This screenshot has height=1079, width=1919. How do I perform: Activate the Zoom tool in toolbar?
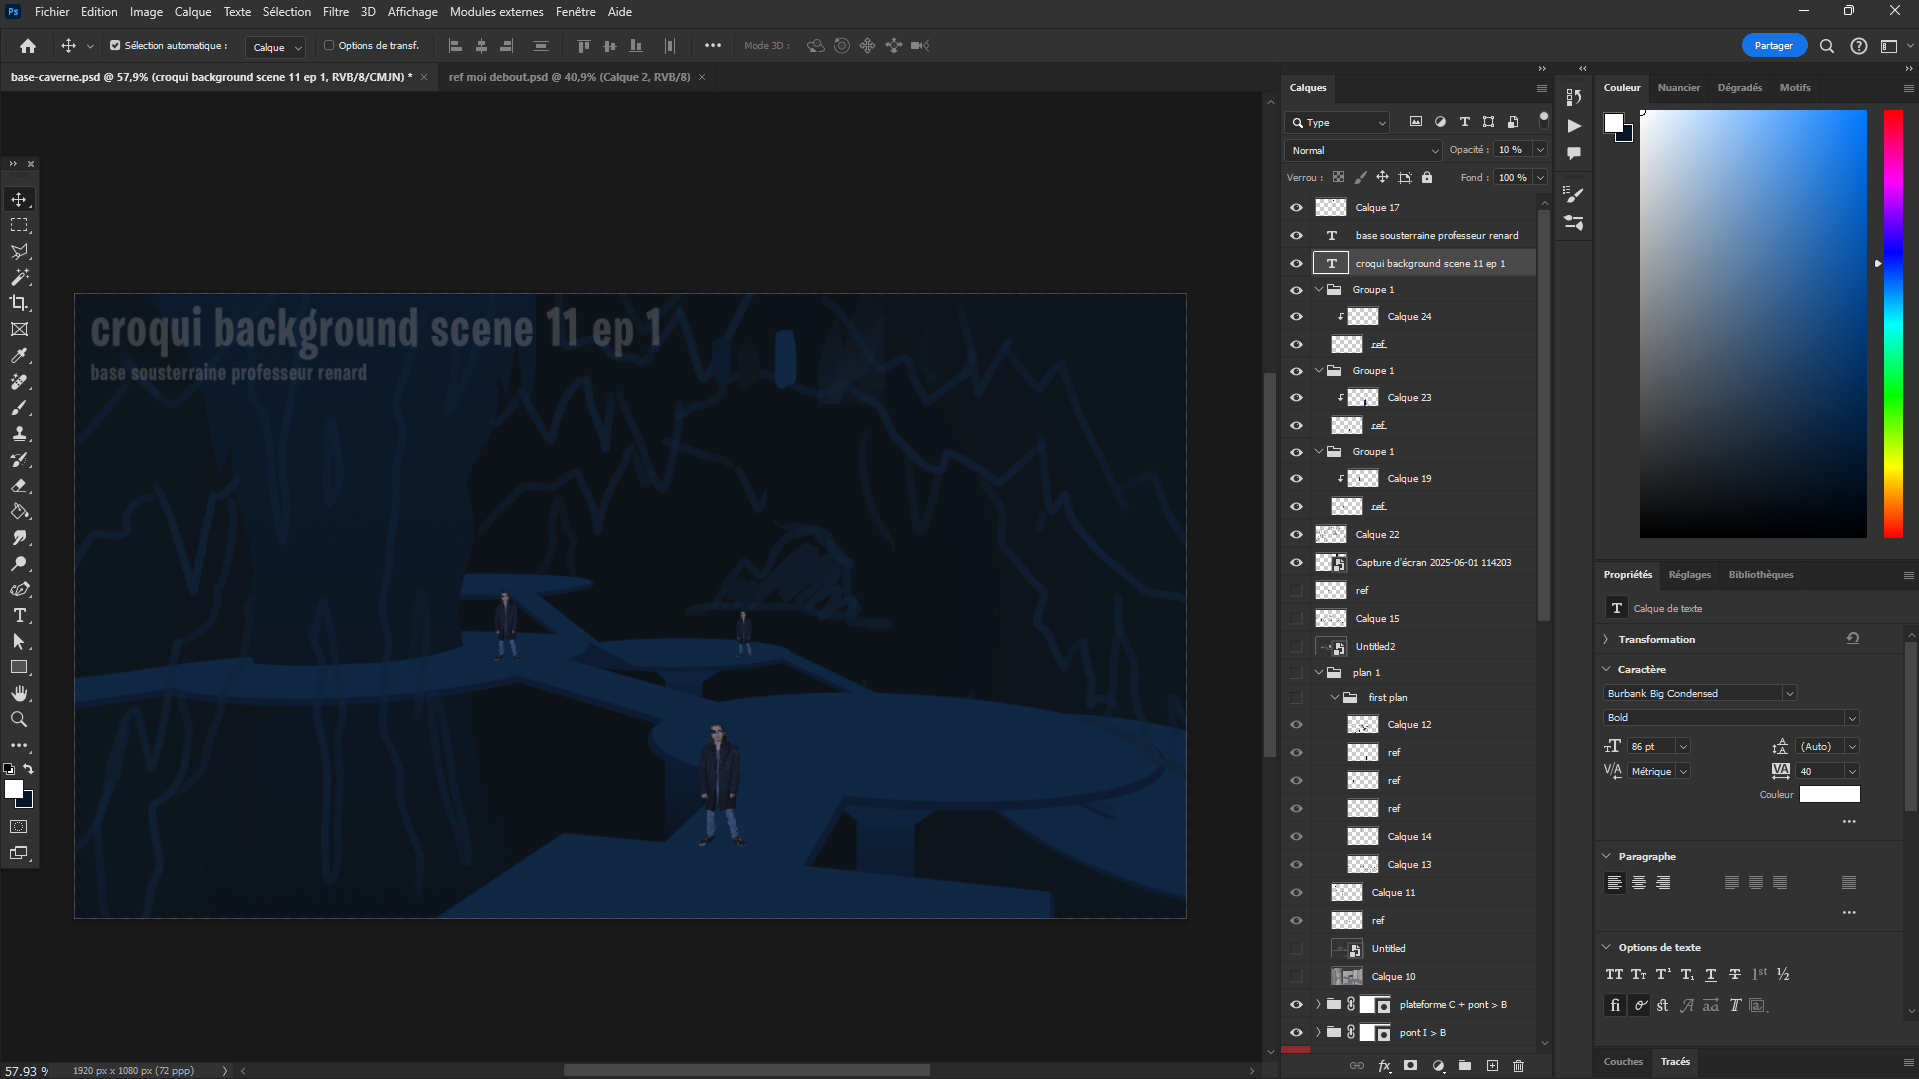pyautogui.click(x=19, y=720)
